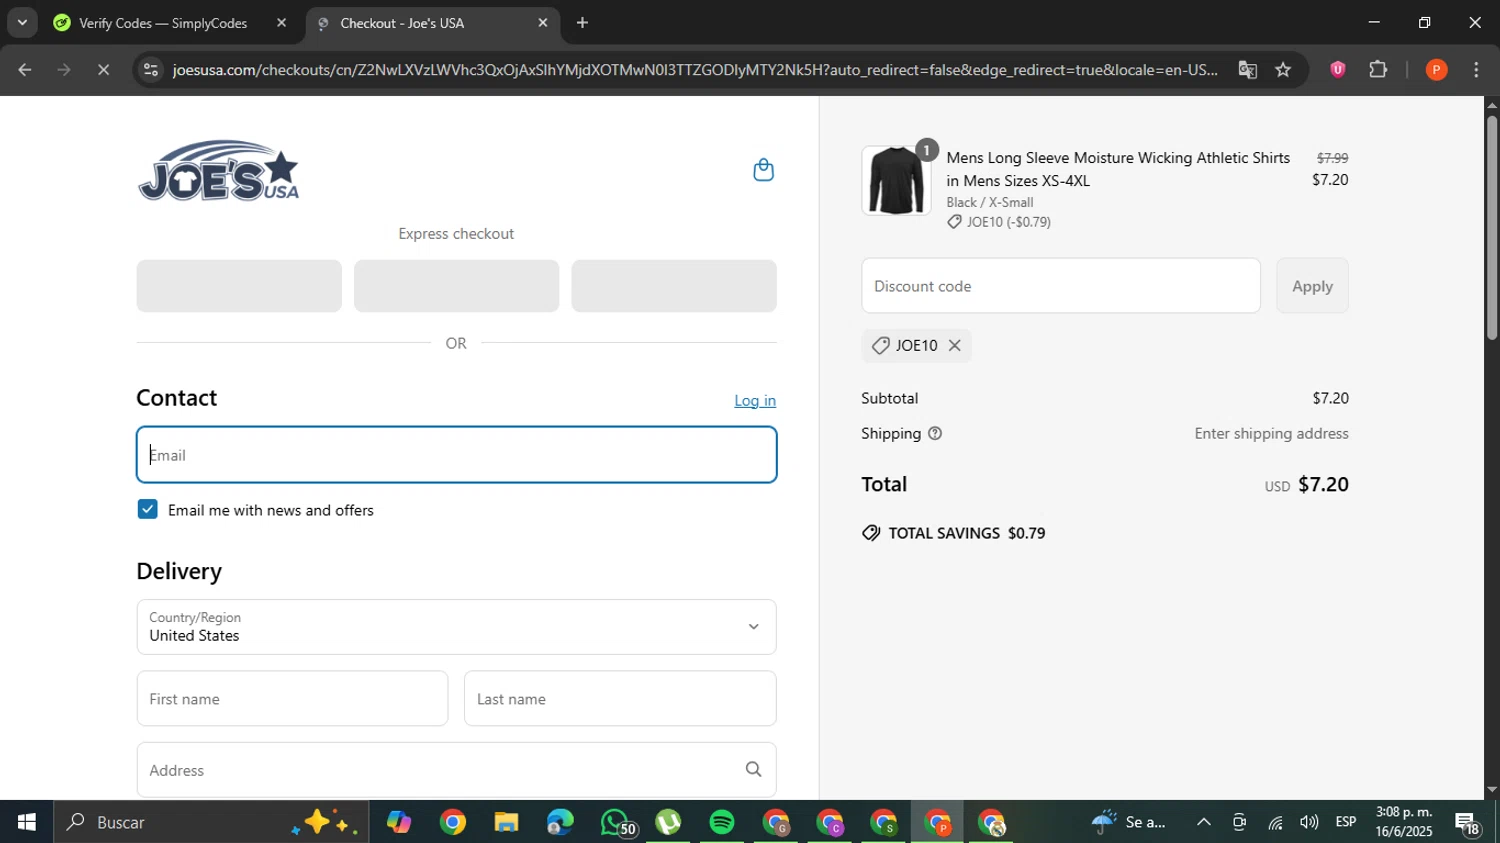Click the Address input field
Viewport: 1500px width, 843px height.
pyautogui.click(x=456, y=769)
